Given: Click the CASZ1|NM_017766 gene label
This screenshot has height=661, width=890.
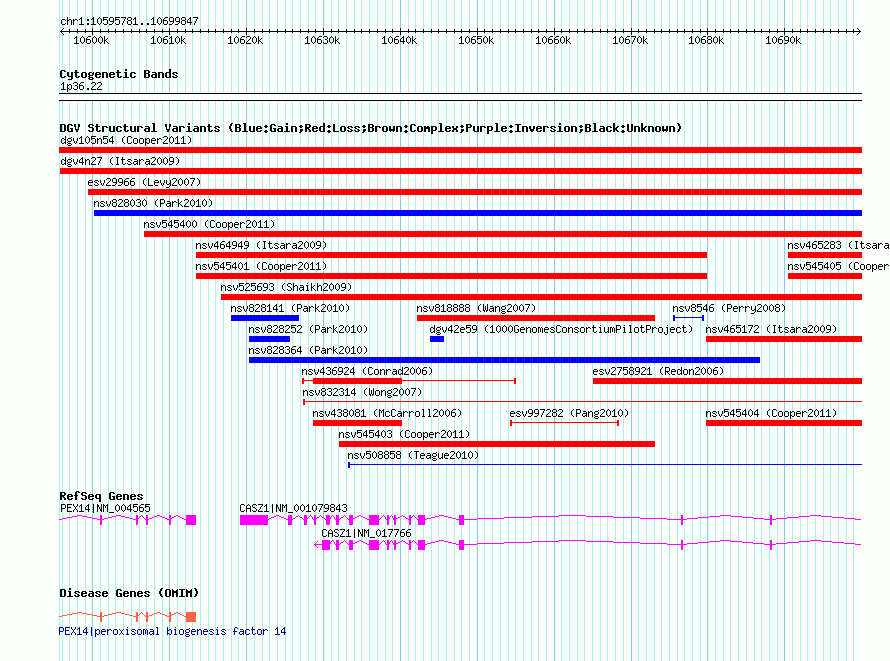Looking at the screenshot, I should (366, 533).
